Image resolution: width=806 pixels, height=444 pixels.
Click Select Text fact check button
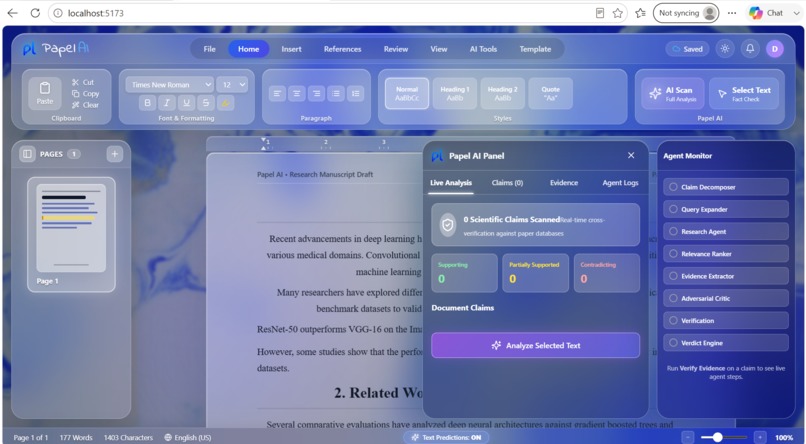744,94
